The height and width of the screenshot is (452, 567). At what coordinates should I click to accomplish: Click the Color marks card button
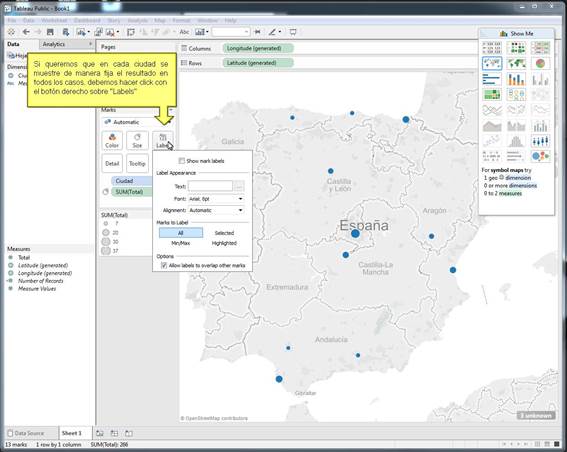pos(112,140)
